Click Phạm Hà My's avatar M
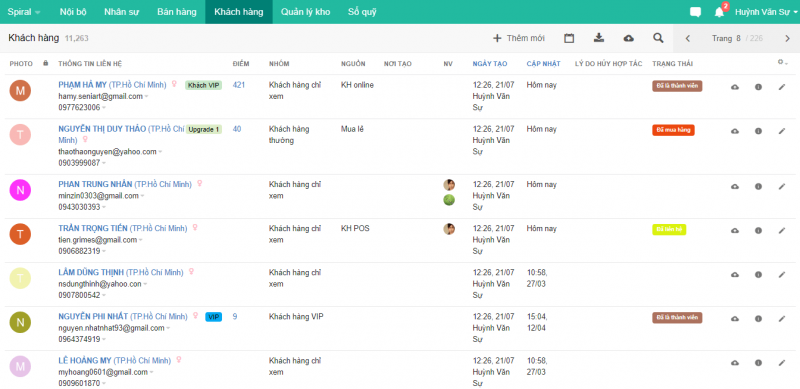The height and width of the screenshot is (389, 800). tap(20, 91)
